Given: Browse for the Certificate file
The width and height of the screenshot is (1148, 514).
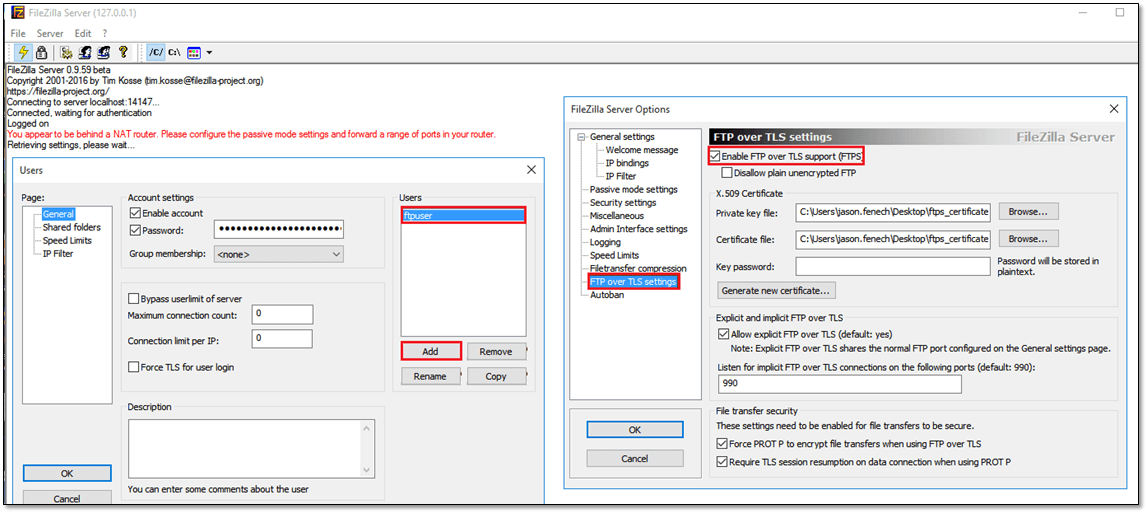Looking at the screenshot, I should click(x=1029, y=239).
